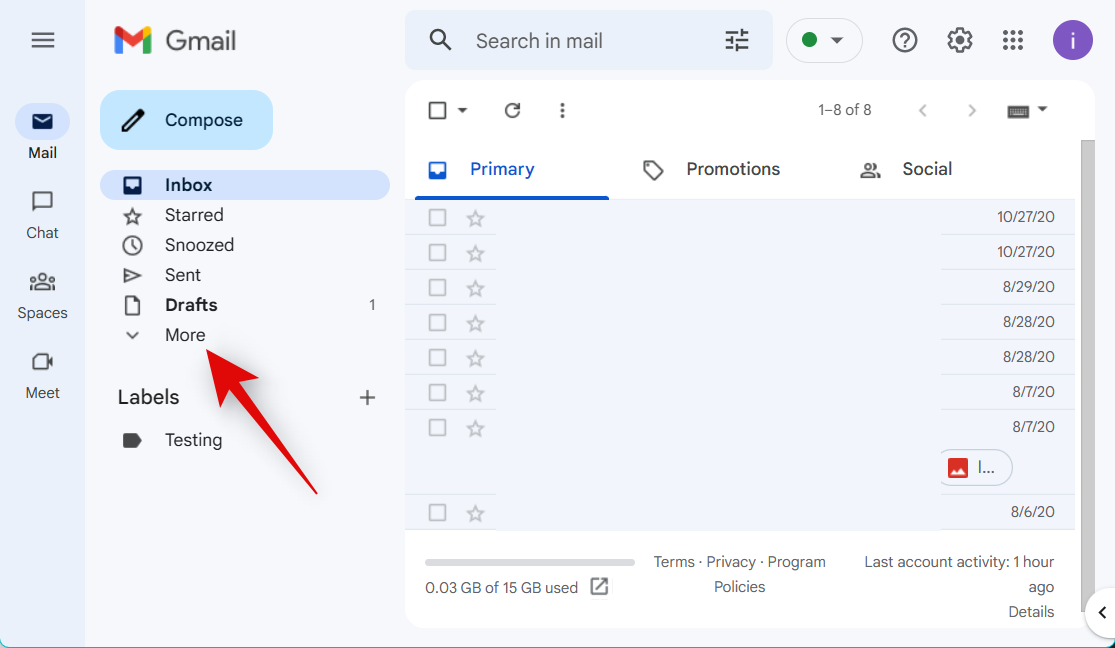The width and height of the screenshot is (1115, 648).
Task: Open the Testing label
Action: tap(245, 440)
